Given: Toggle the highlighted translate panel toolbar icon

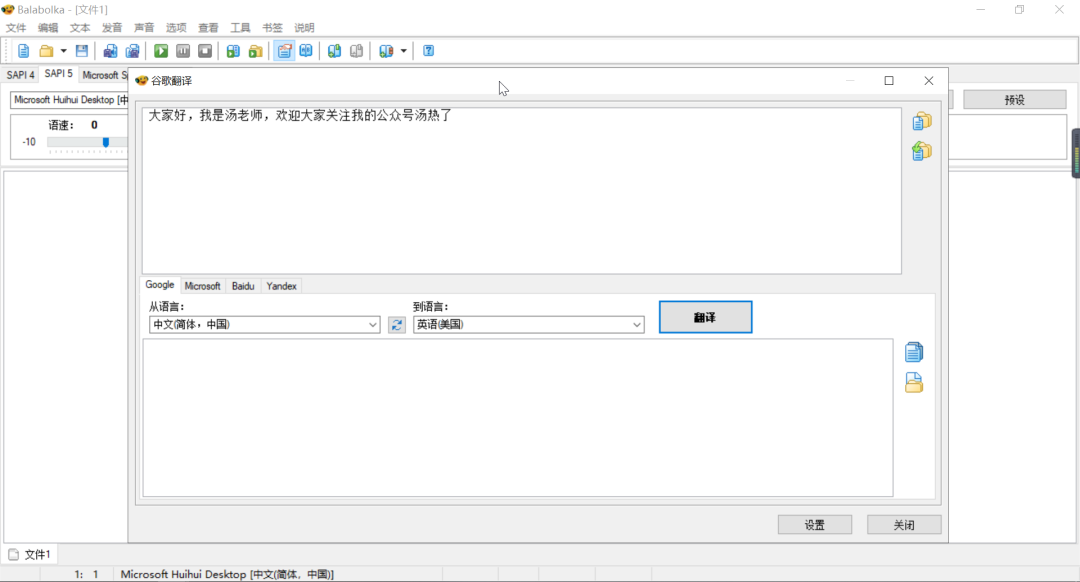Looking at the screenshot, I should pos(284,51).
